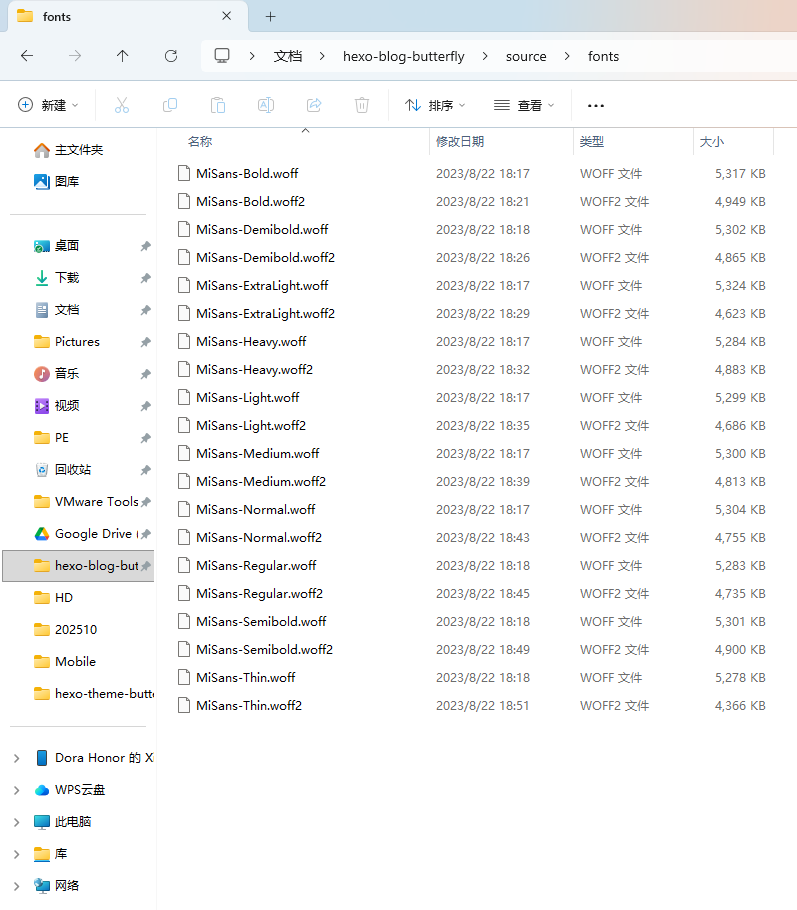Select file MiSans-Heavy.woff
Viewport: 797px width, 910px height.
click(x=251, y=341)
